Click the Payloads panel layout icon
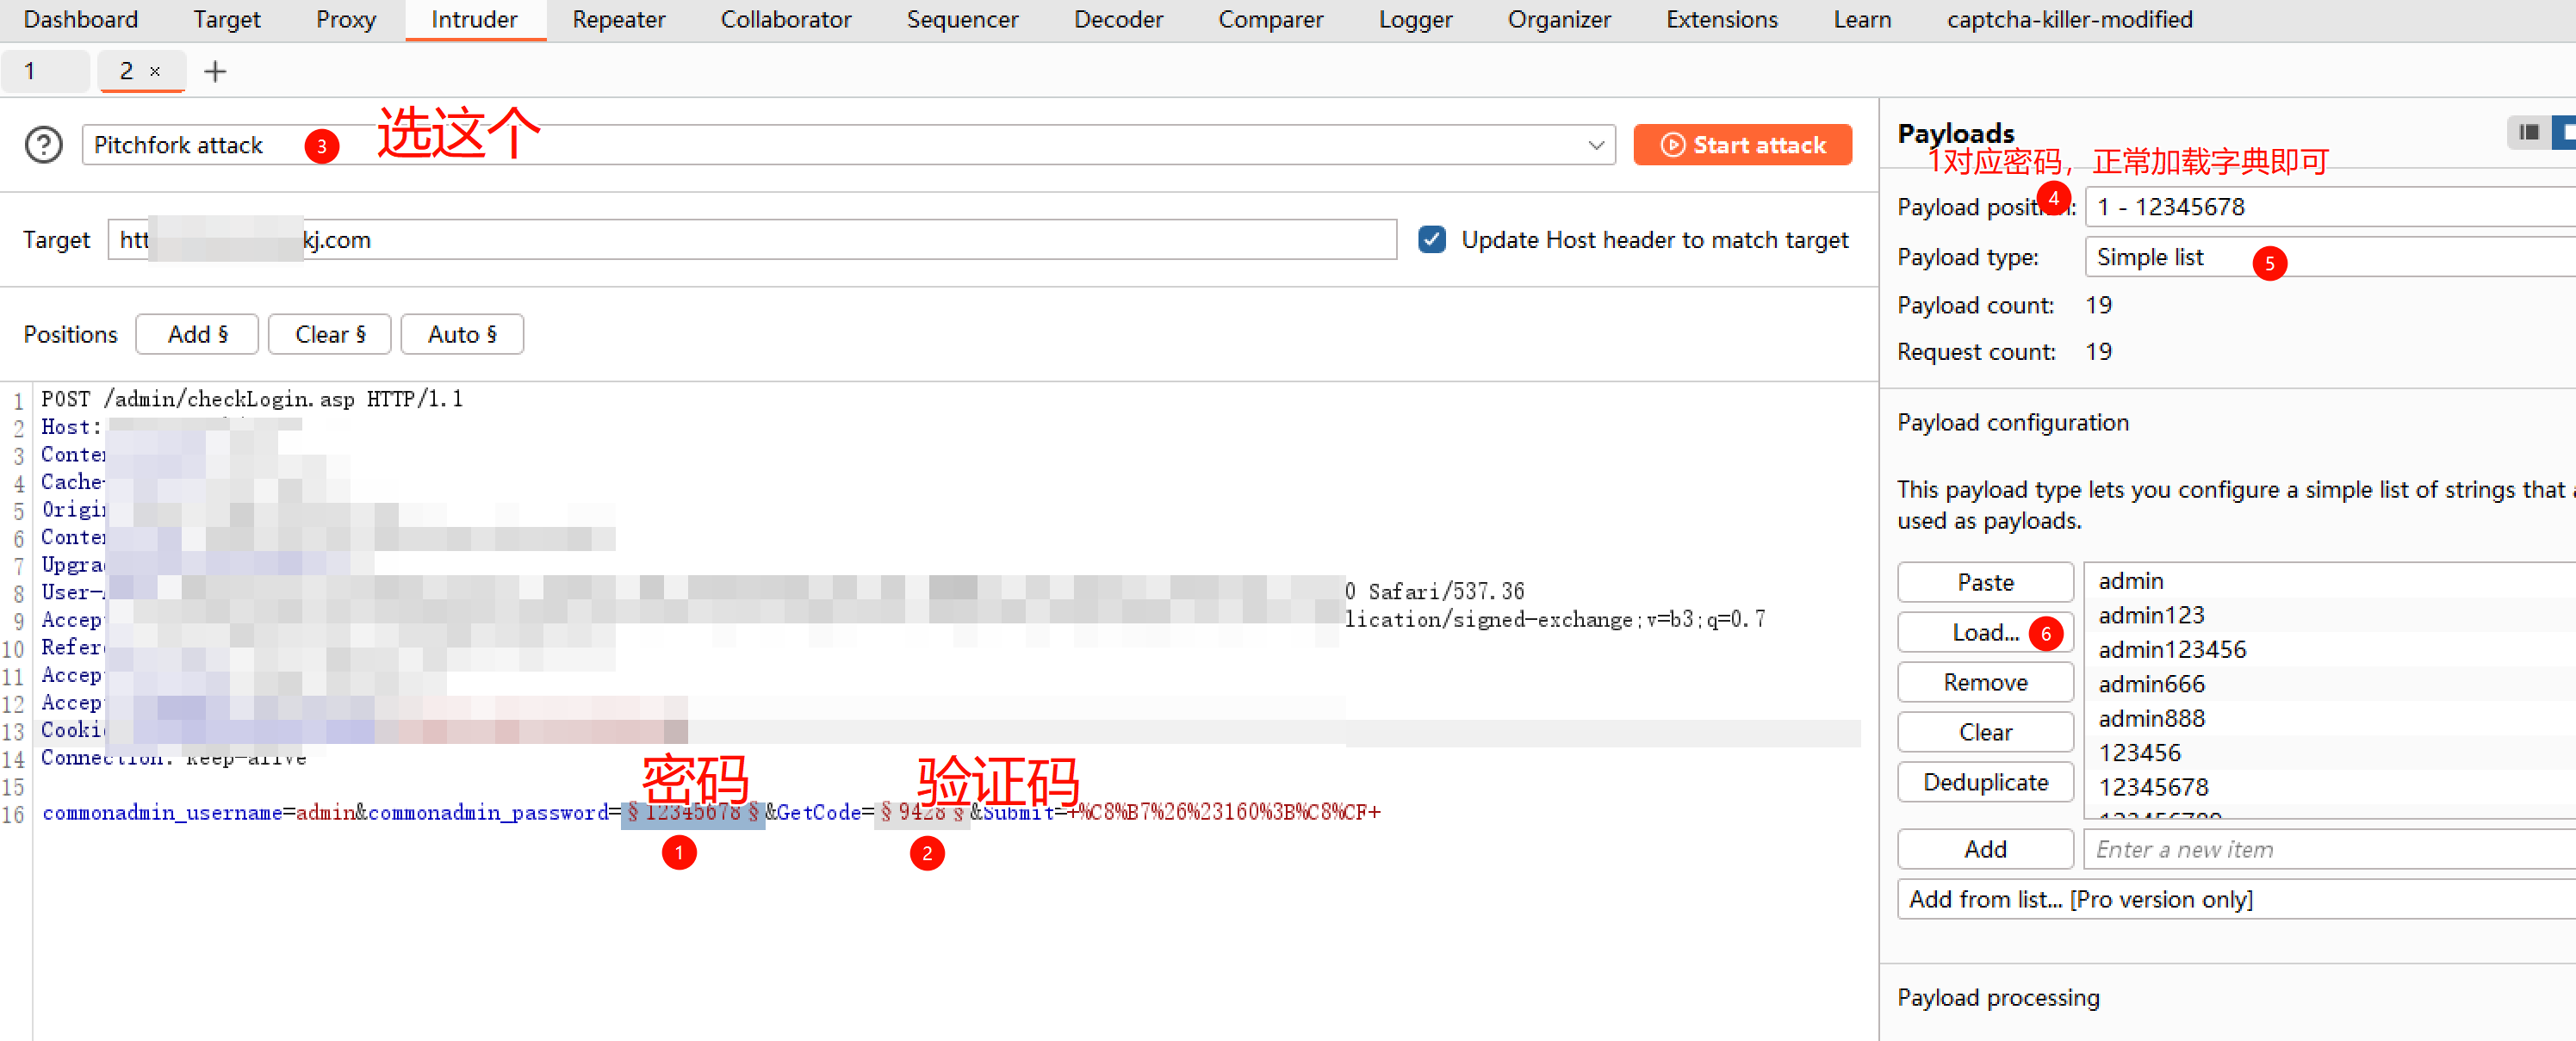Screen dimensions: 2576x1041 (2528, 132)
